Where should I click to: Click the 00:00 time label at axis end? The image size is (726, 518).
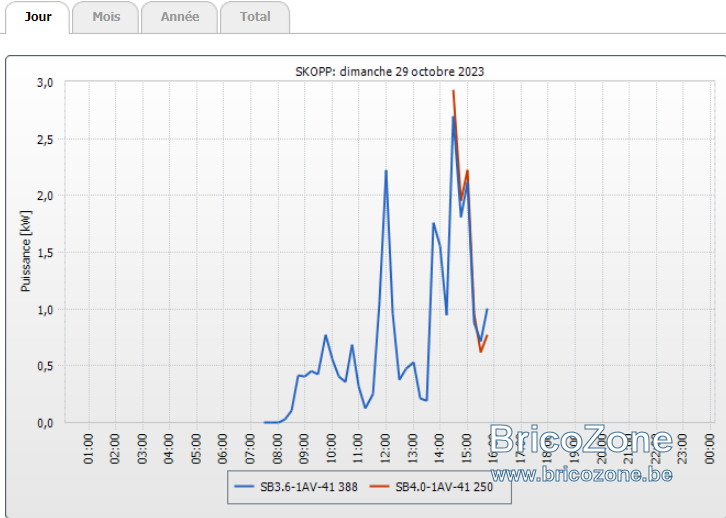[x=710, y=449]
